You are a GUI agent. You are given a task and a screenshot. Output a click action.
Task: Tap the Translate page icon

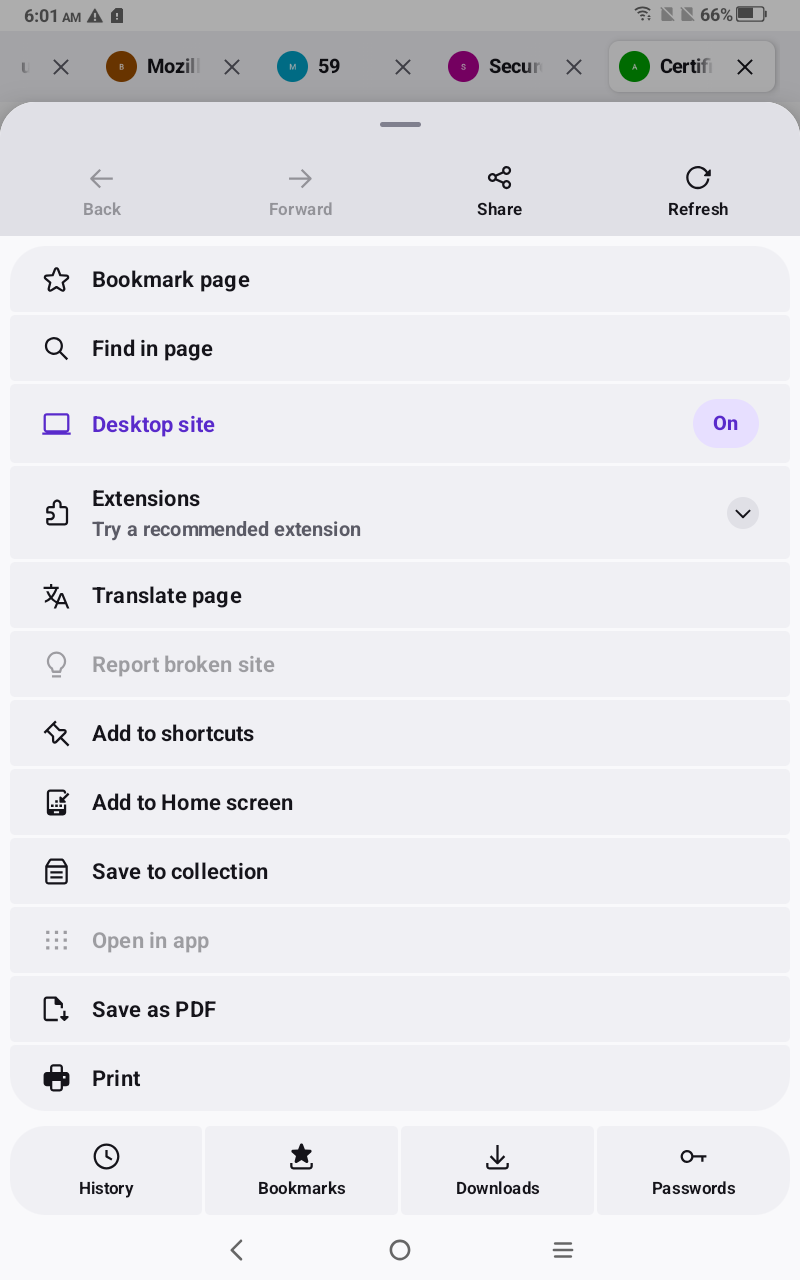[x=56, y=596]
